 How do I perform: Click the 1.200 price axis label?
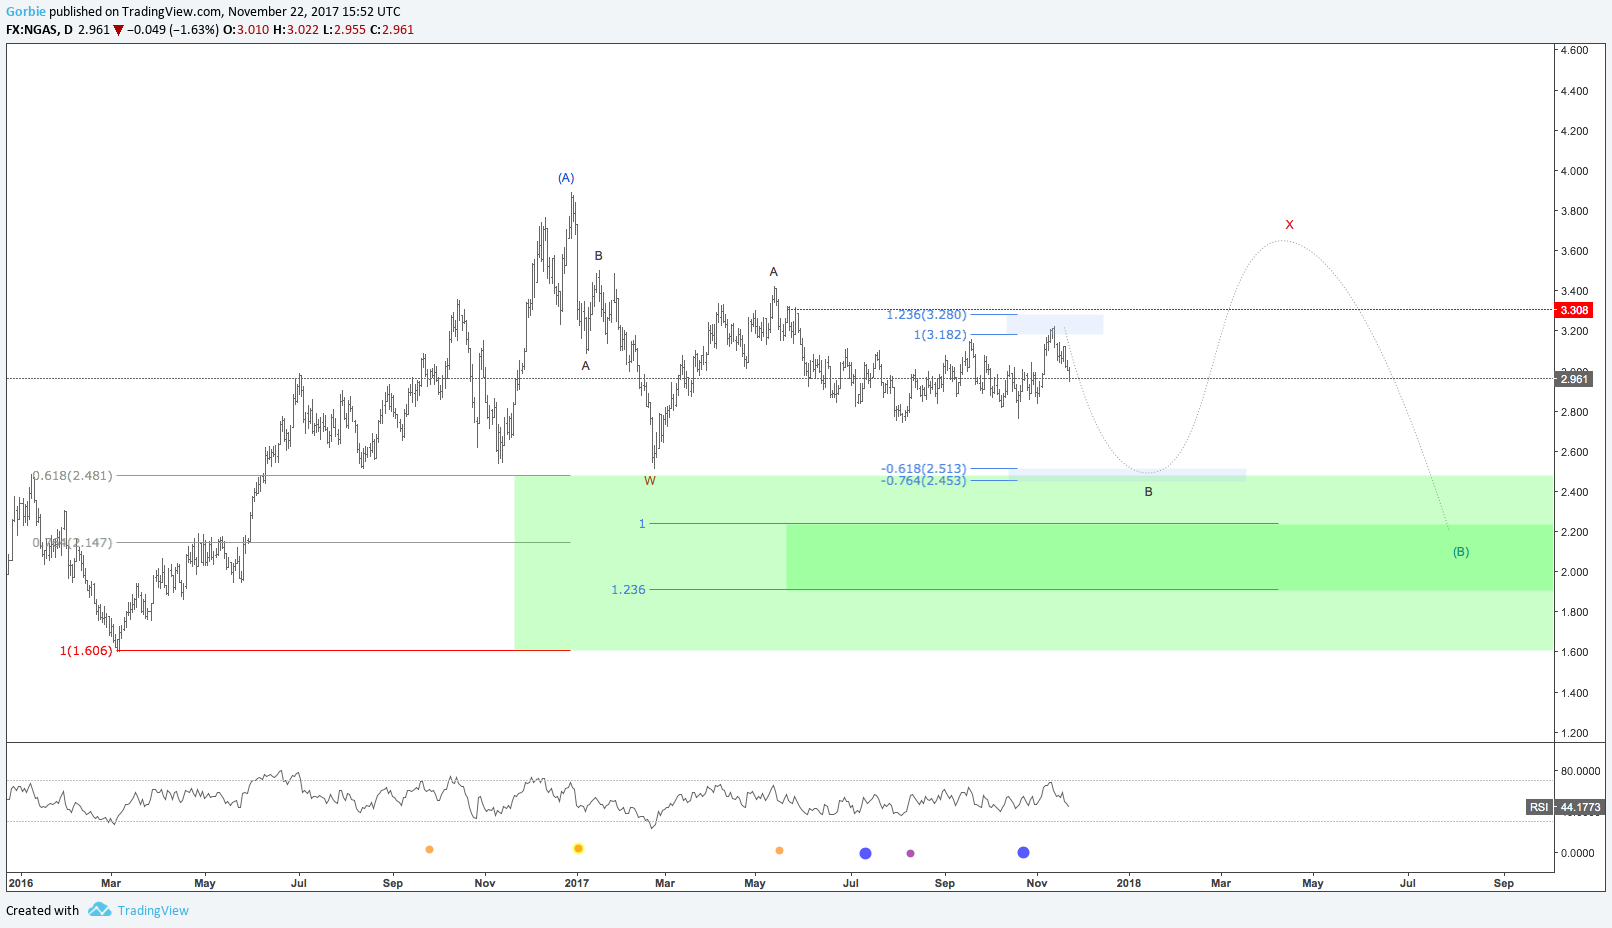tap(1574, 733)
